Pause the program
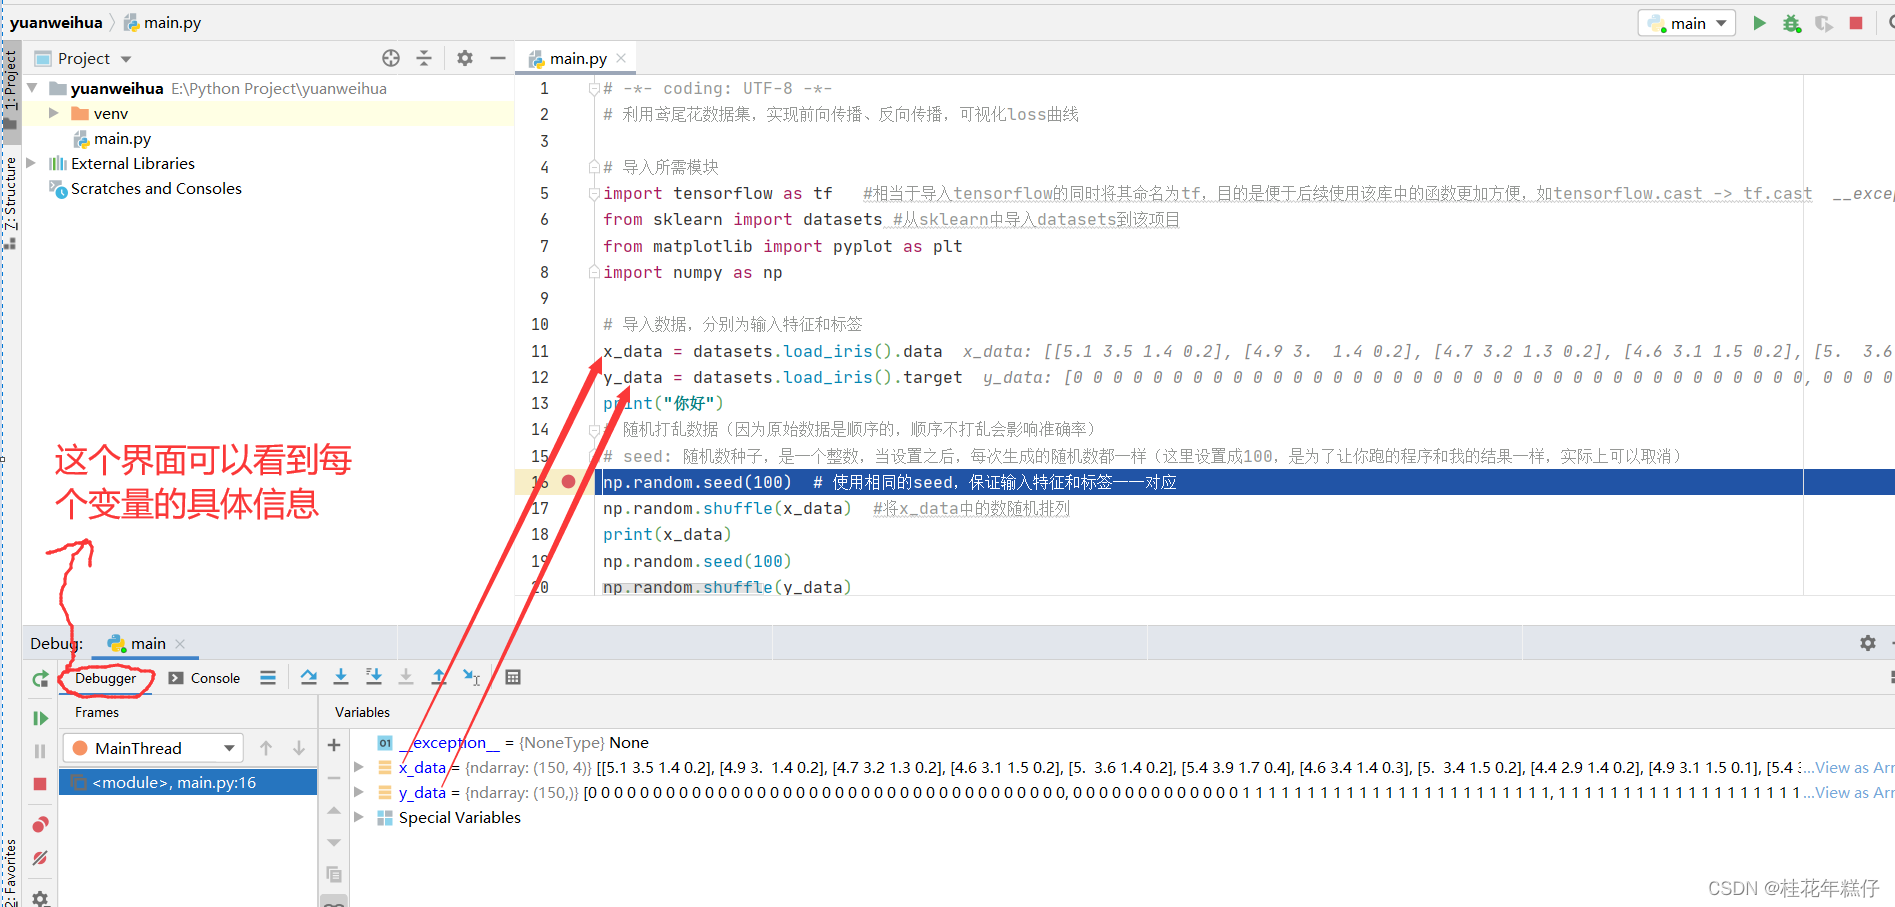 pyautogui.click(x=40, y=751)
